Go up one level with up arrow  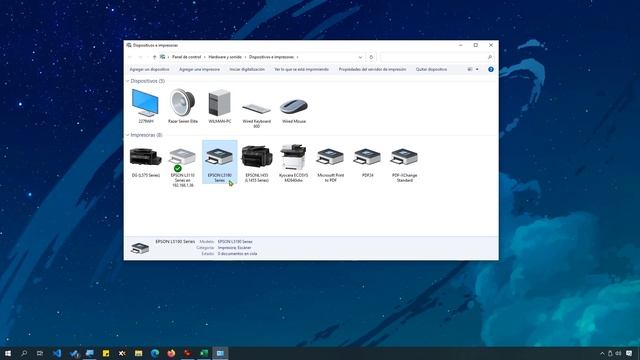click(x=154, y=57)
